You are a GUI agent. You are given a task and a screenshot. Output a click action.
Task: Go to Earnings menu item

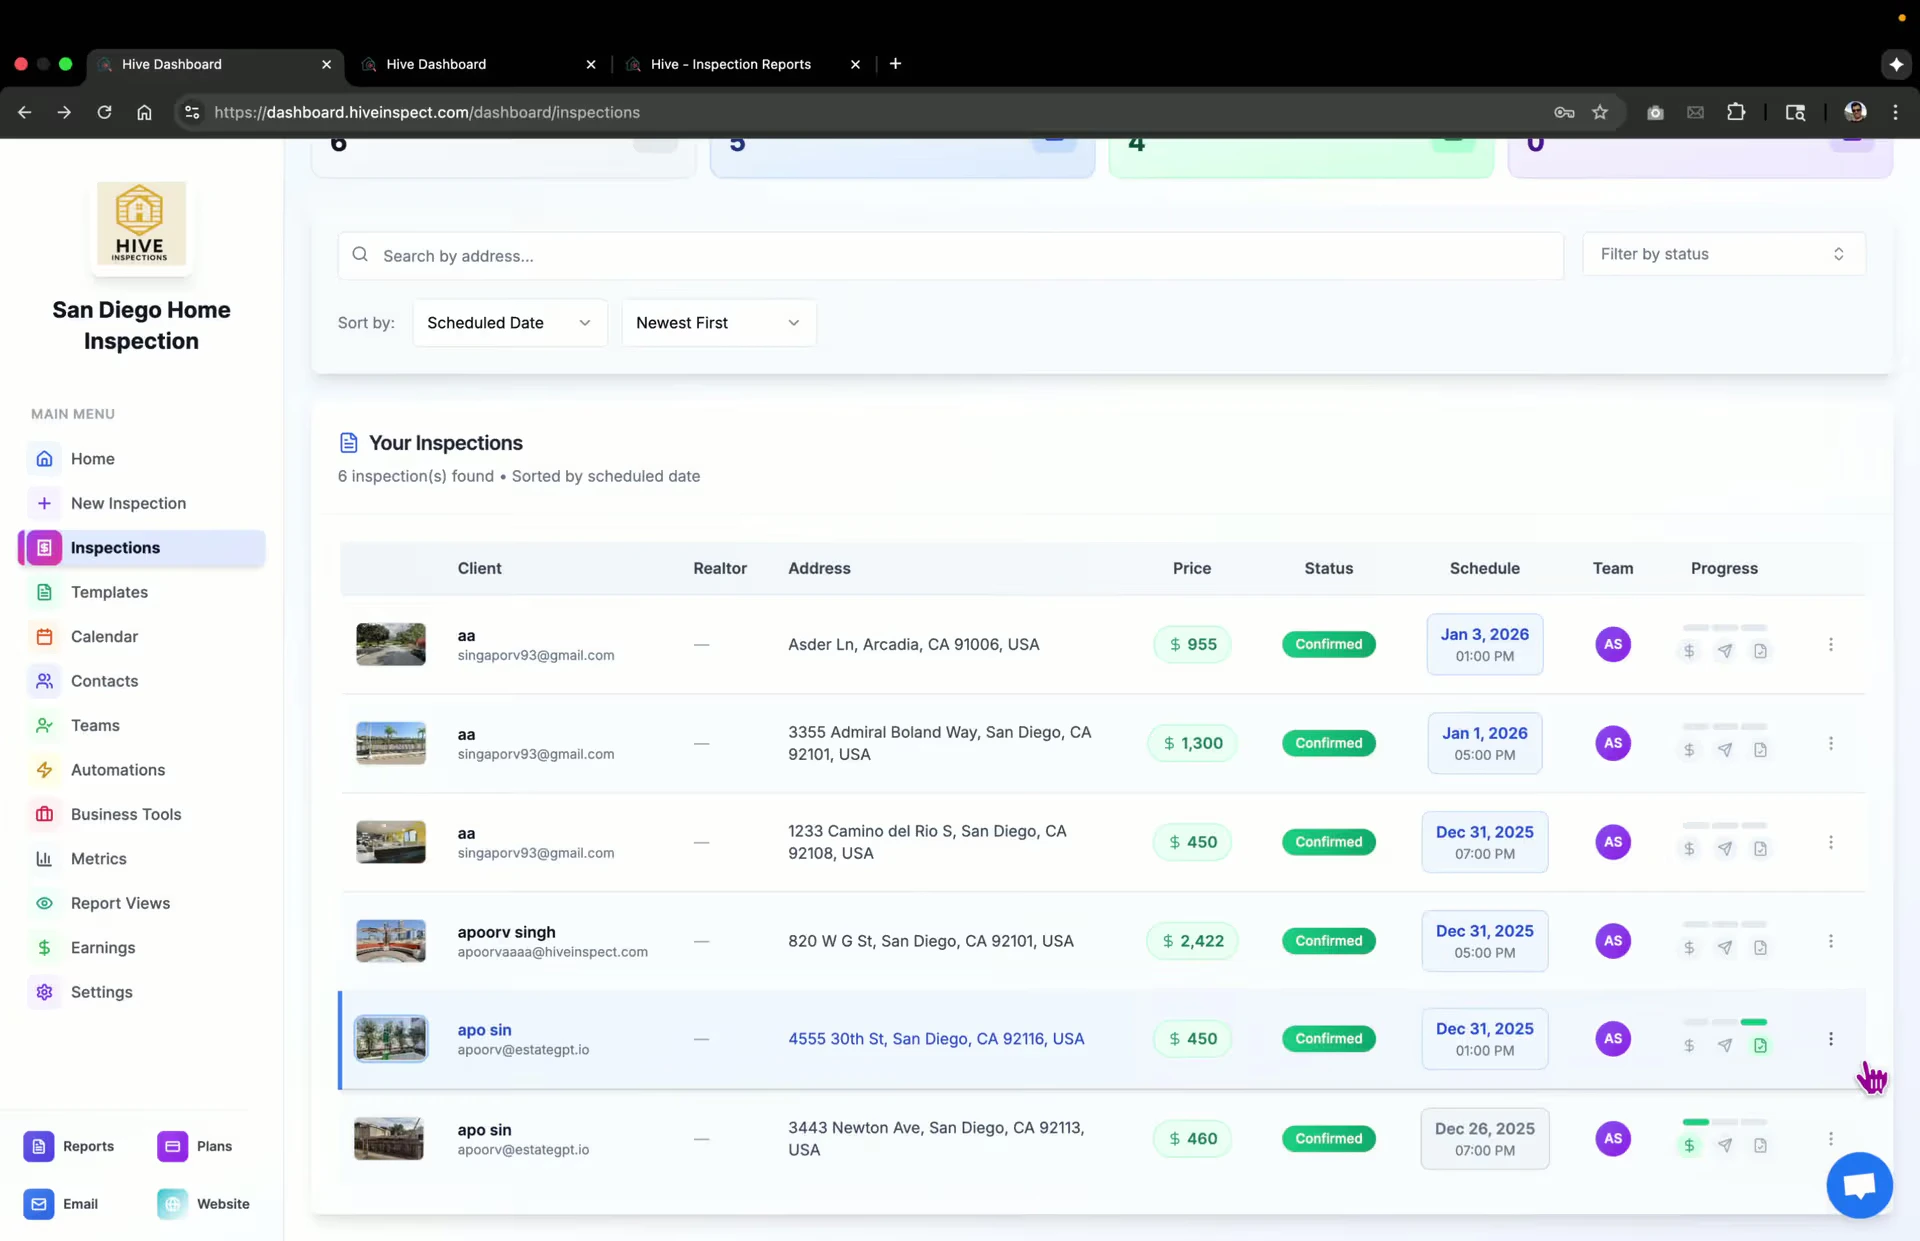103,947
